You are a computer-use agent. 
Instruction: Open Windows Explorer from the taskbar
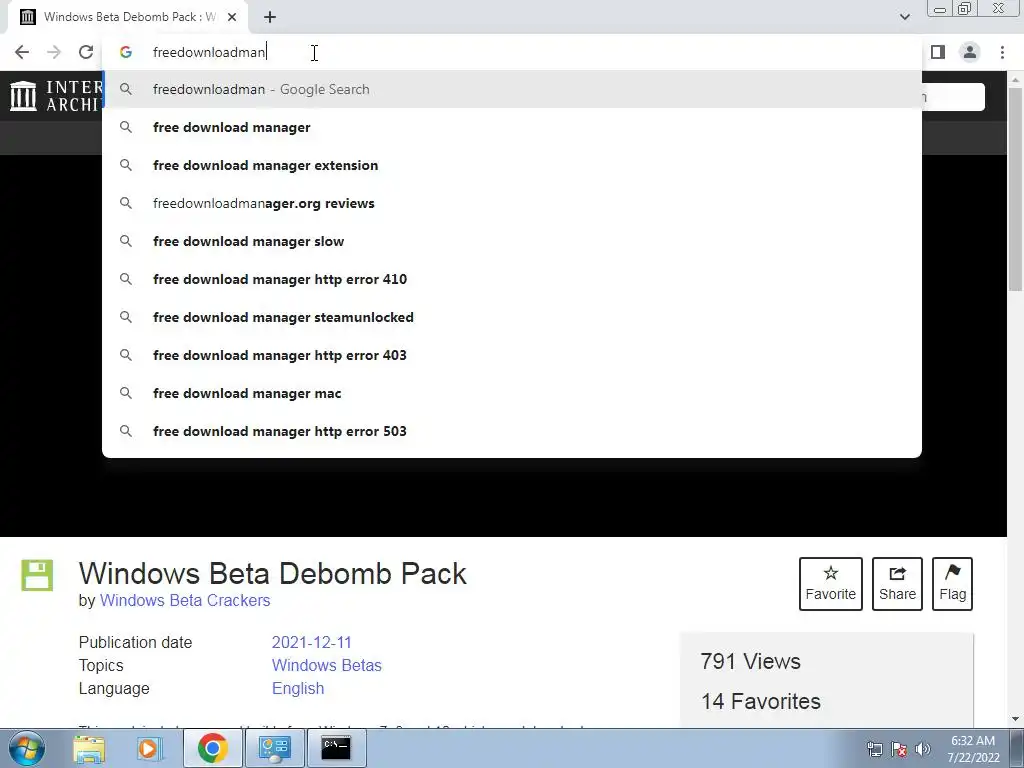tap(89, 748)
